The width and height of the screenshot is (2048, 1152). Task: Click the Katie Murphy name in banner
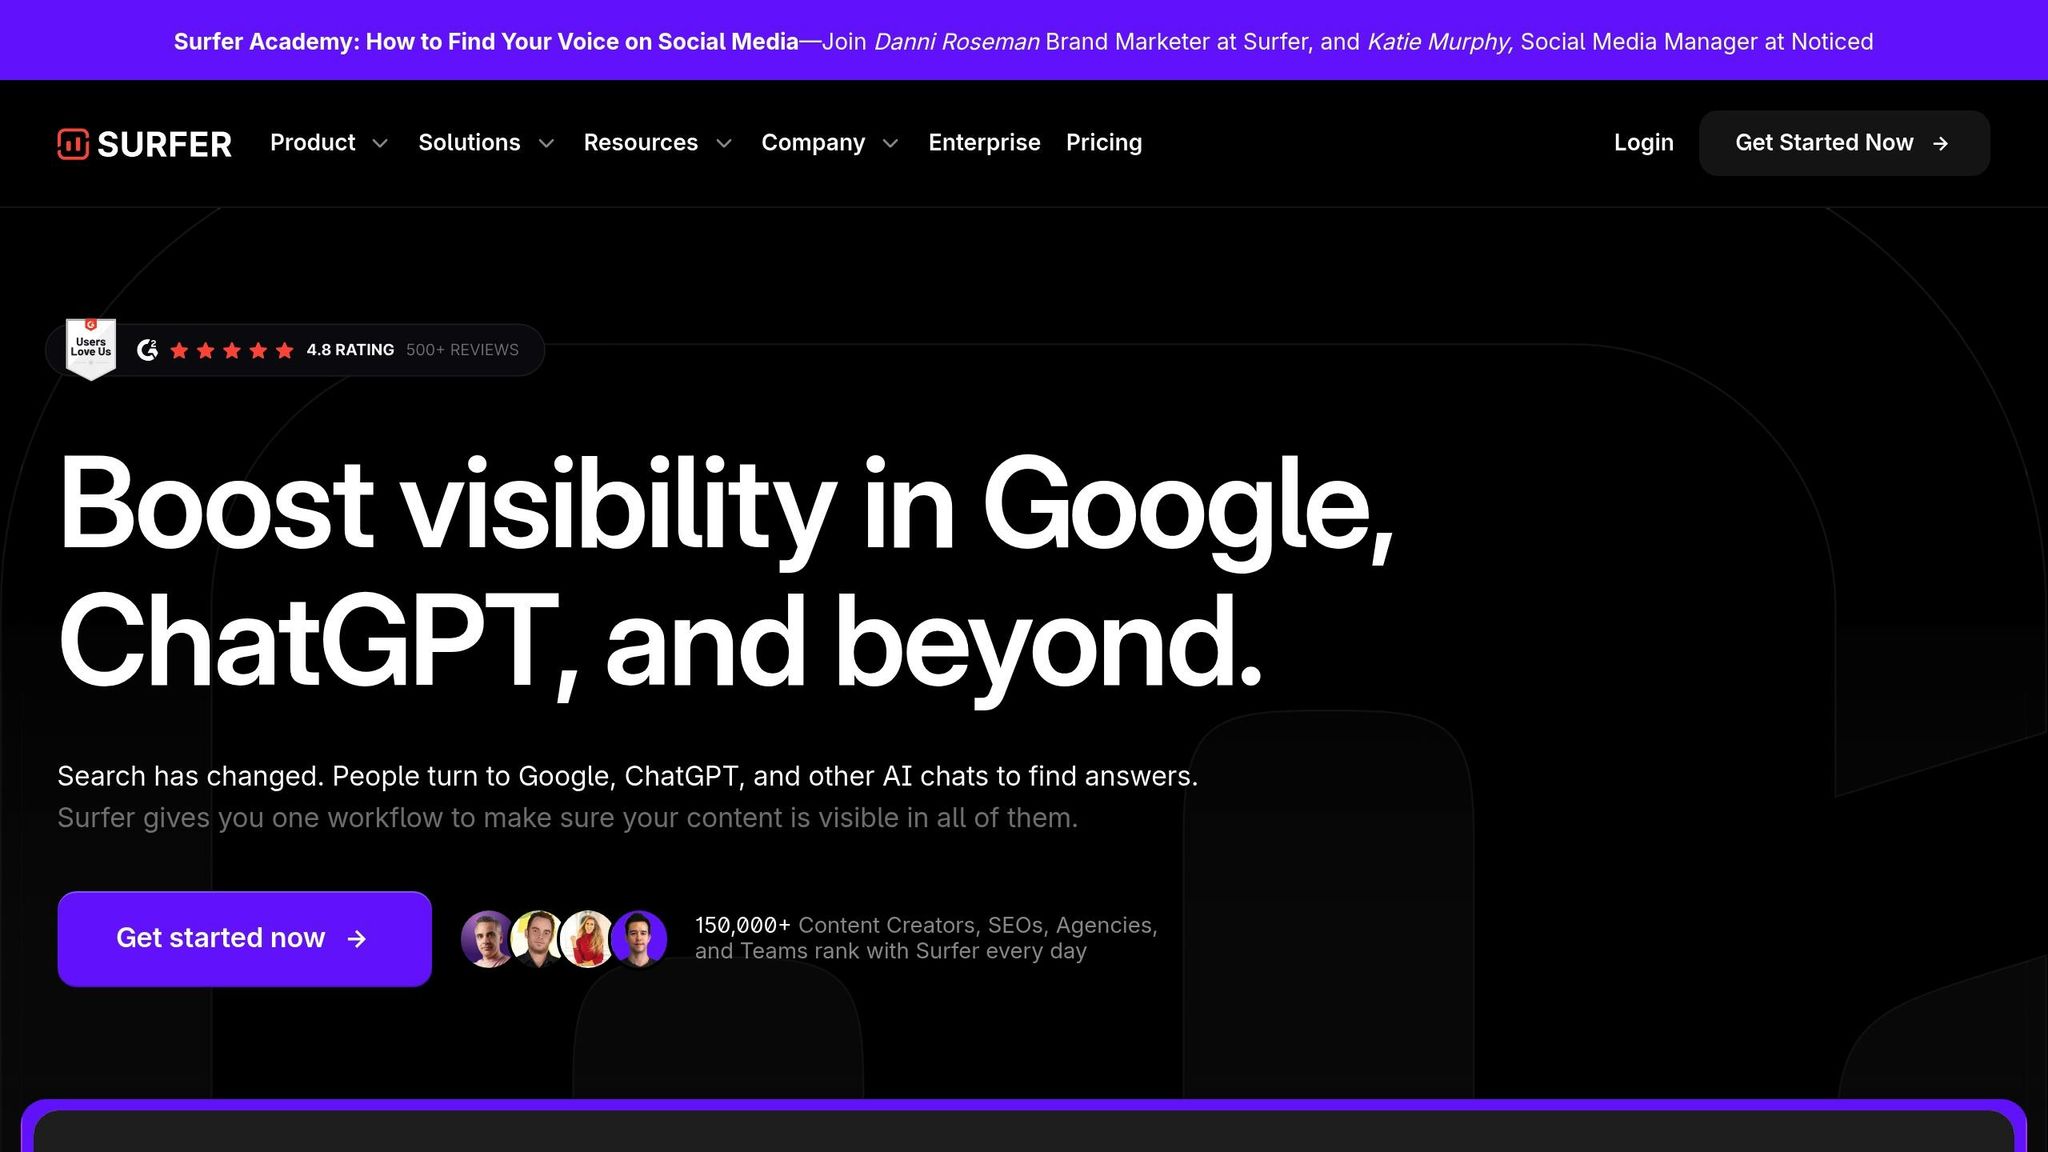1440,42
